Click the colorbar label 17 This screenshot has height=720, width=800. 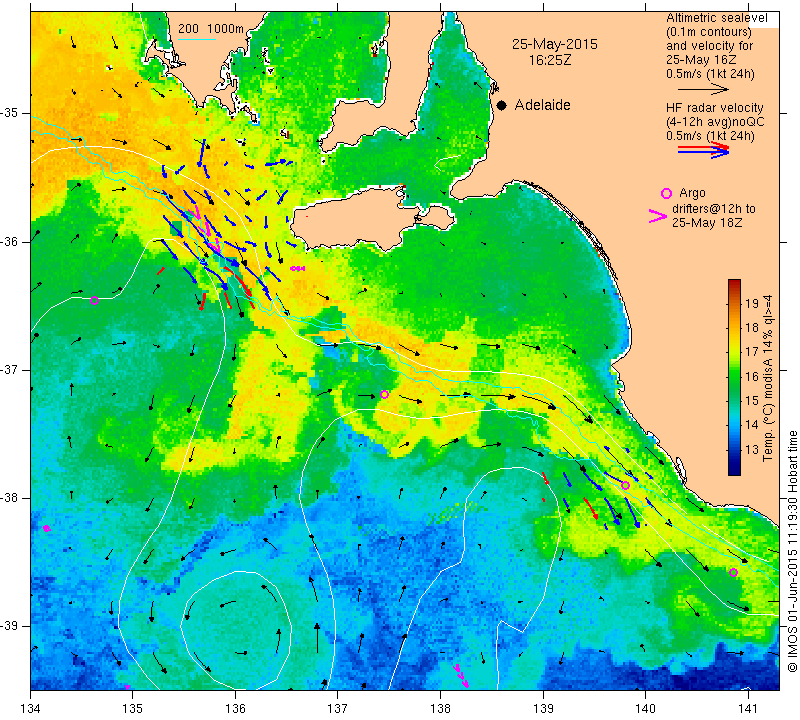coord(752,352)
